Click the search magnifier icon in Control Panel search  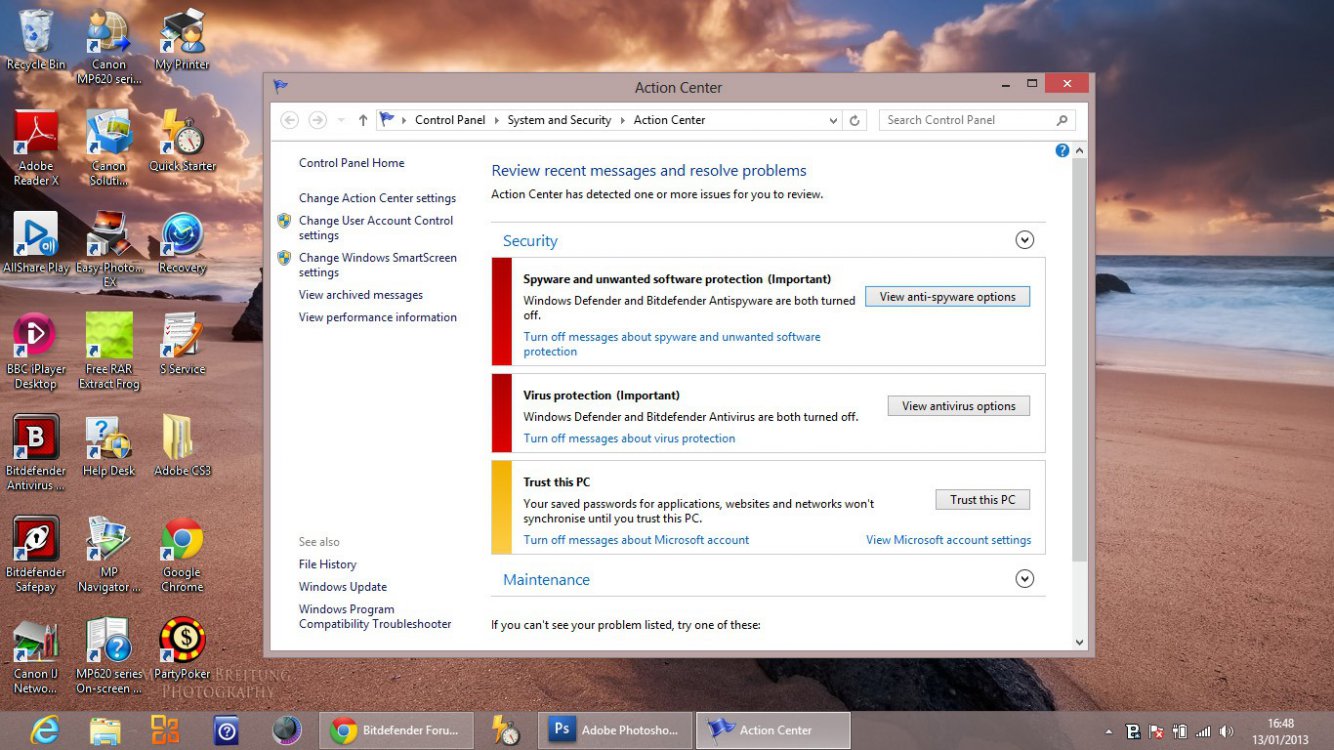click(x=1062, y=120)
